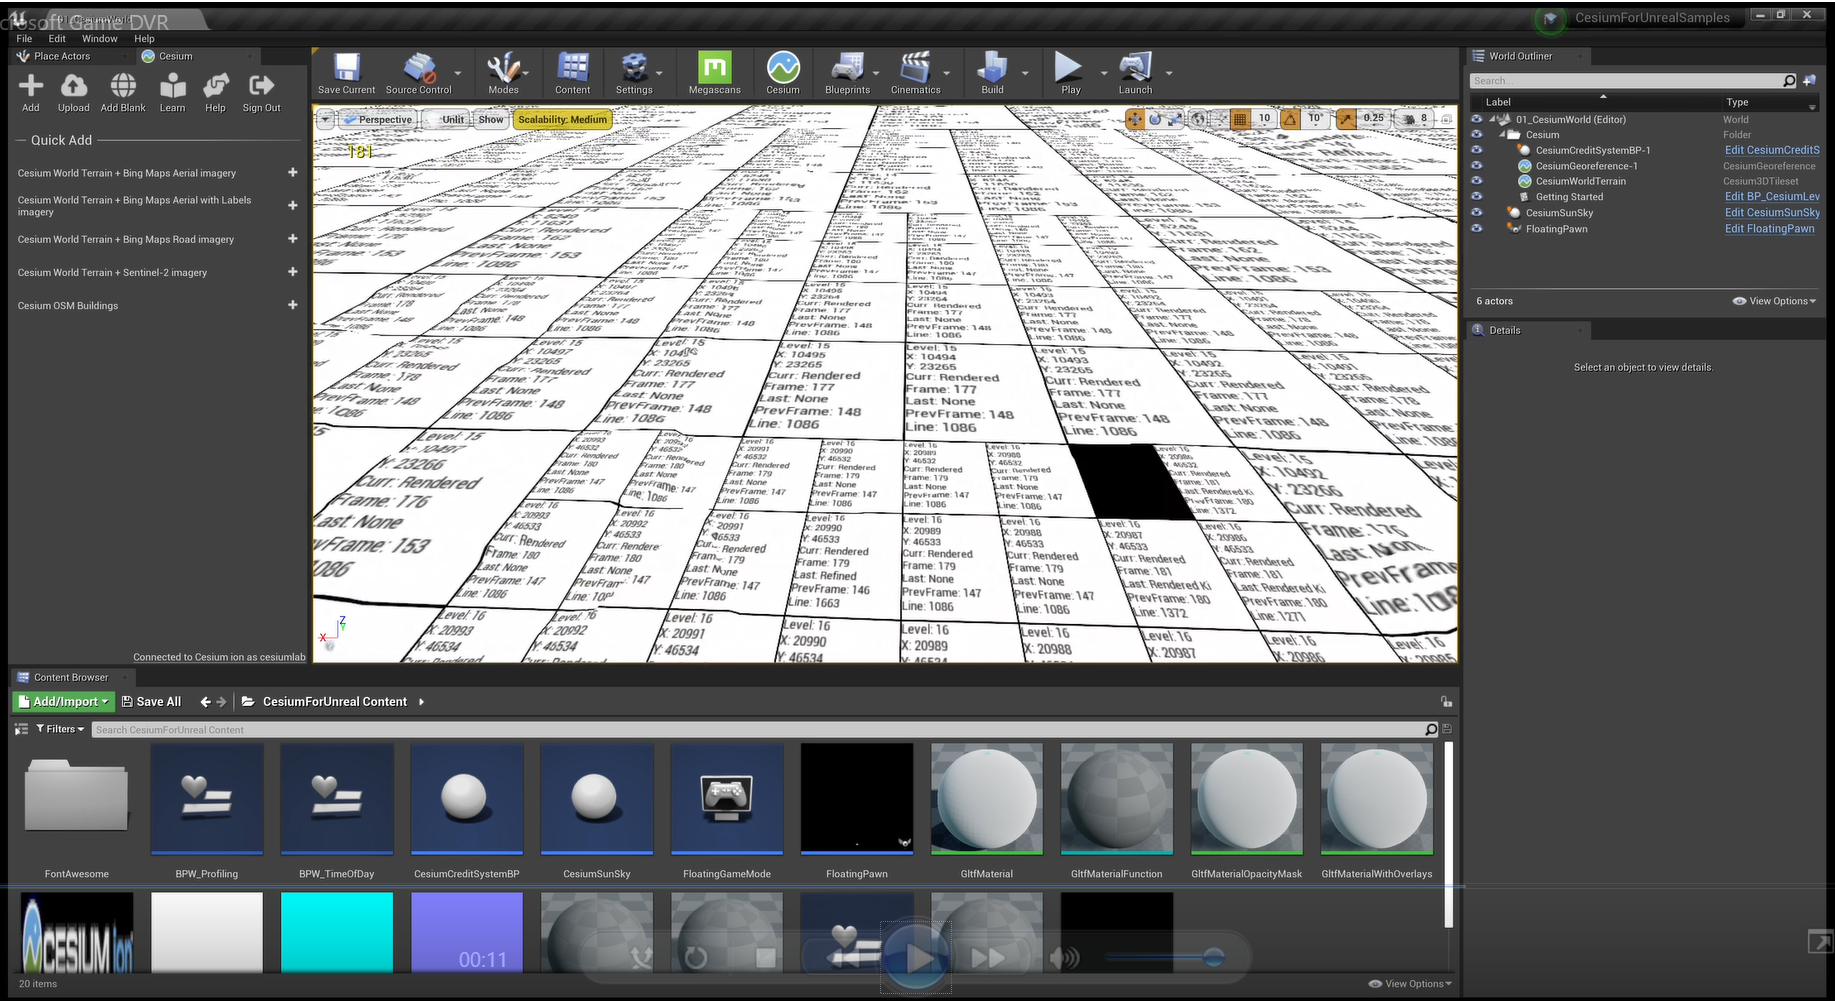The height and width of the screenshot is (1001, 1835).
Task: Toggle grid snapping in the viewport toolbar
Action: coord(1239,118)
